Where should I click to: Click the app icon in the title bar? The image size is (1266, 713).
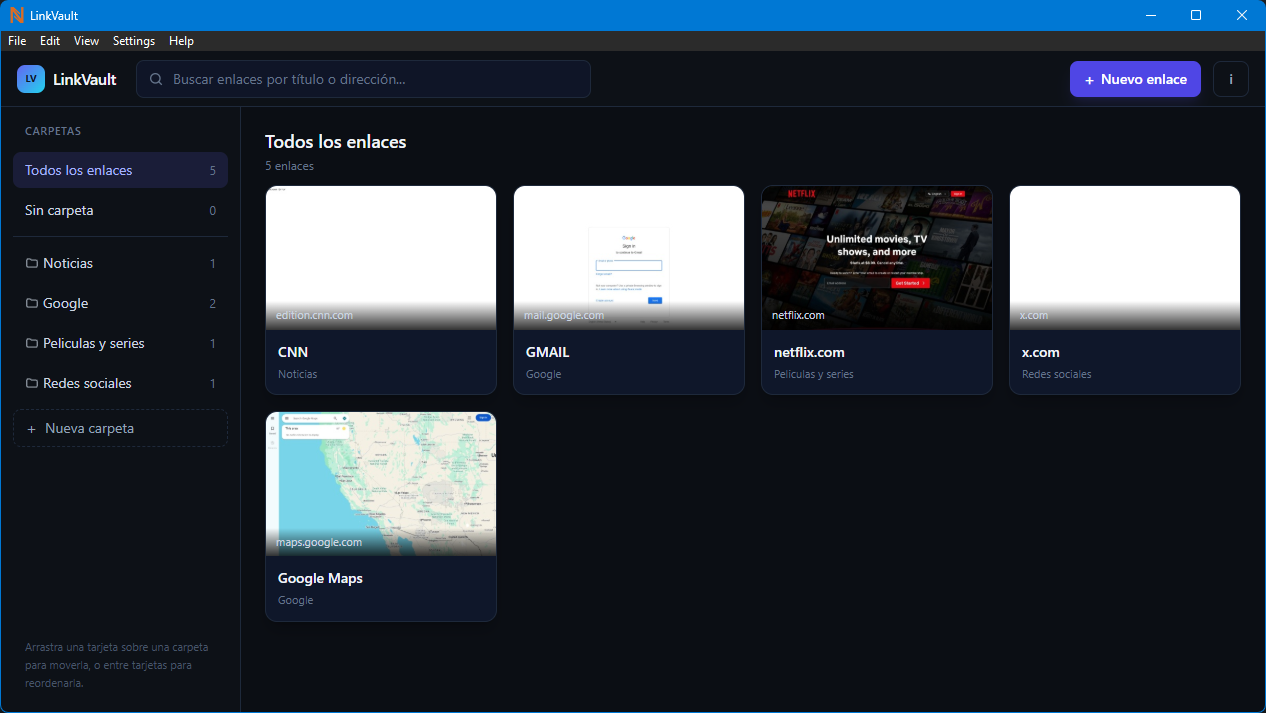click(x=16, y=15)
